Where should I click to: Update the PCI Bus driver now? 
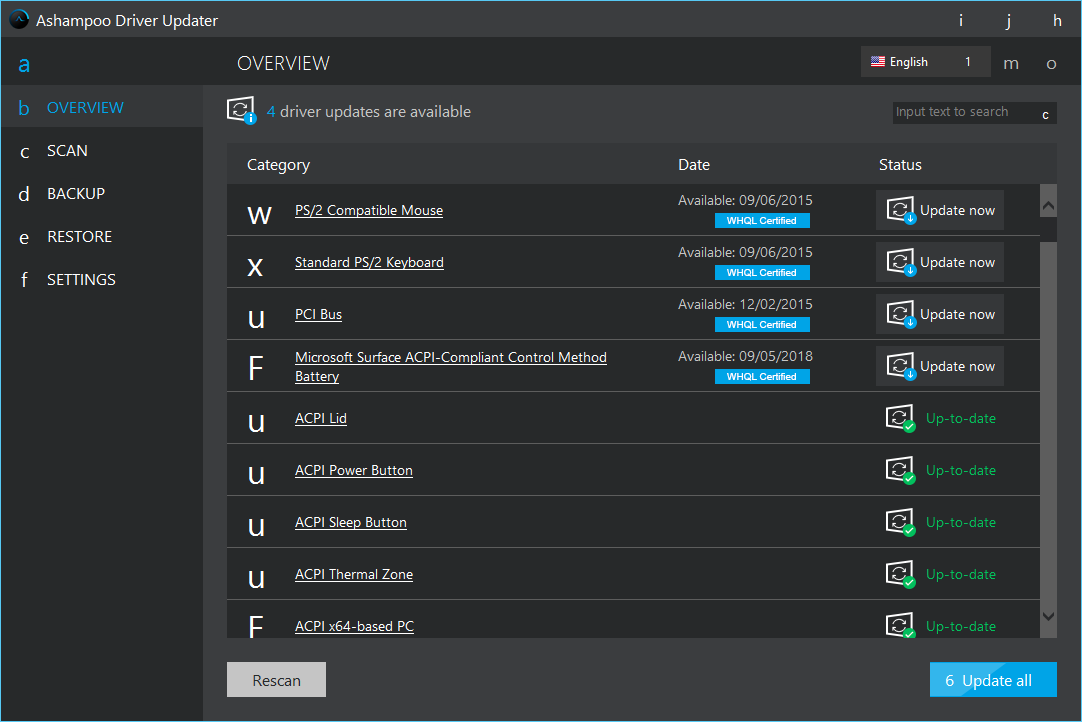[x=940, y=314]
